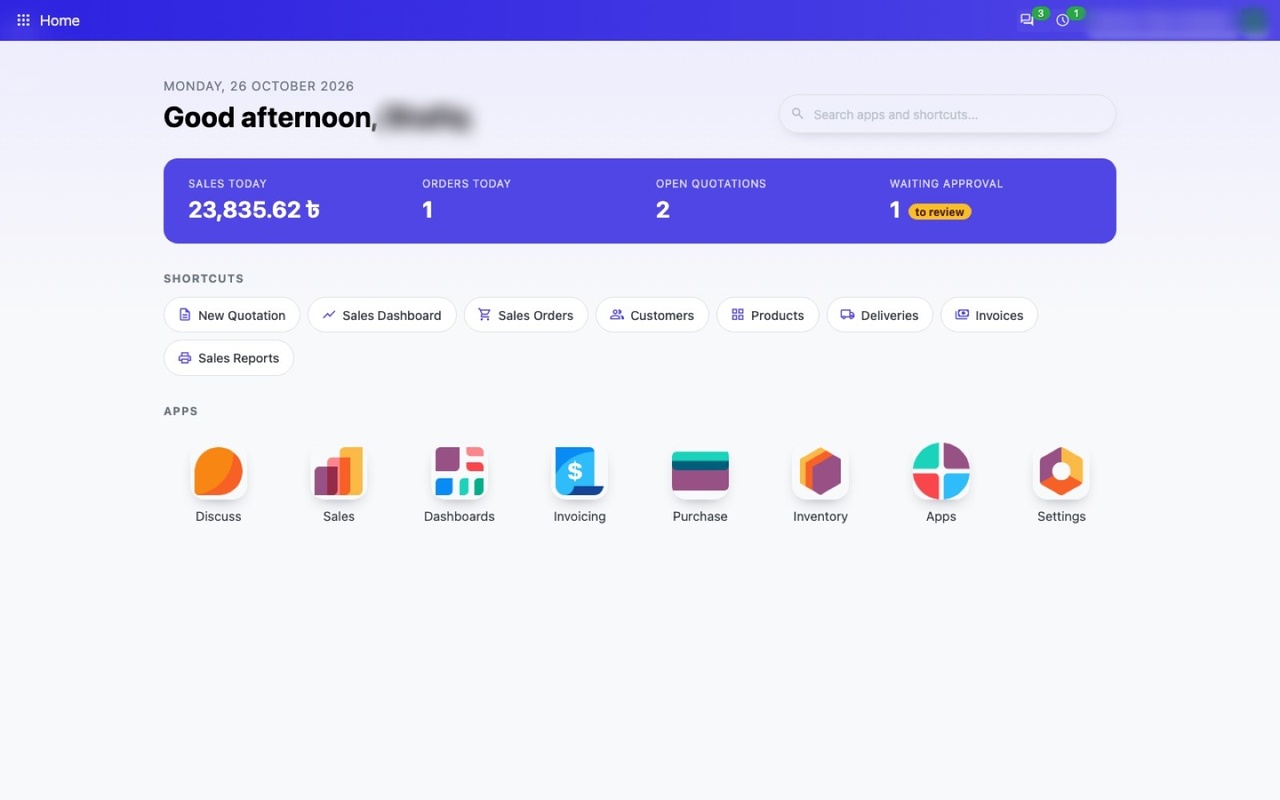Open the Discuss app icon
Image resolution: width=1280 pixels, height=800 pixels.
pyautogui.click(x=218, y=471)
